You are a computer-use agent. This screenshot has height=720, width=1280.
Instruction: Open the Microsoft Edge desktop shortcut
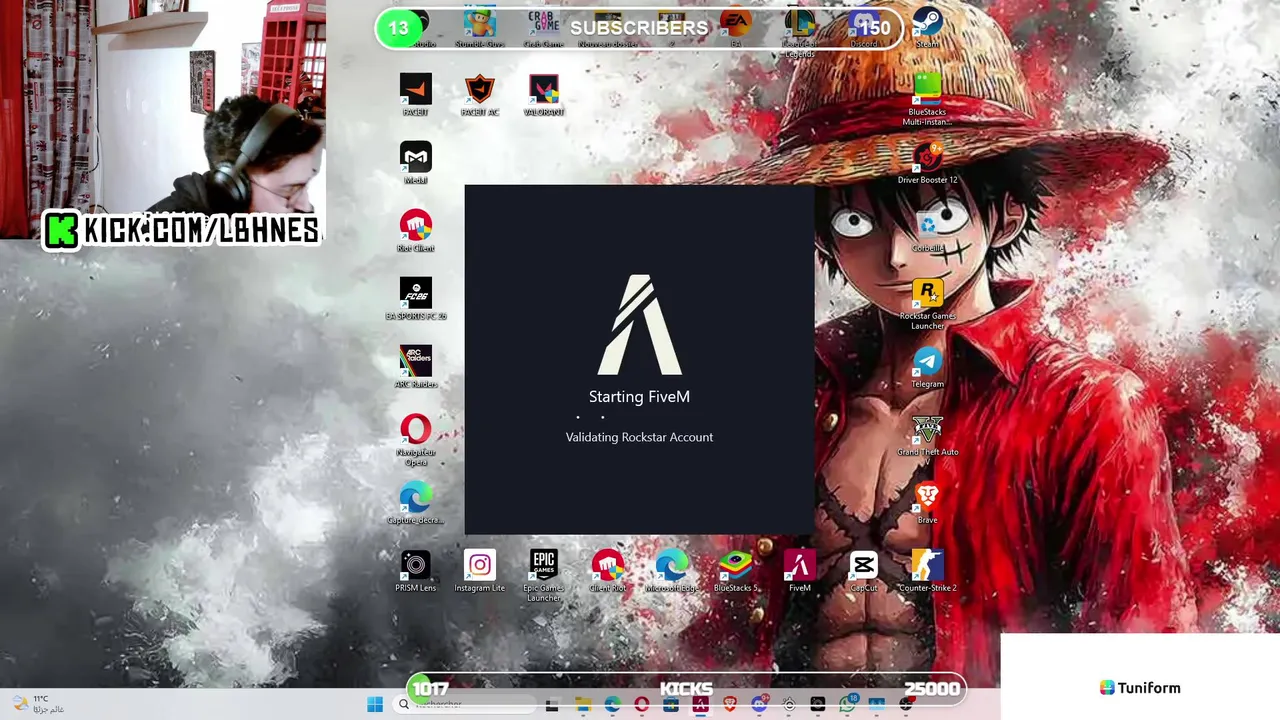672,571
